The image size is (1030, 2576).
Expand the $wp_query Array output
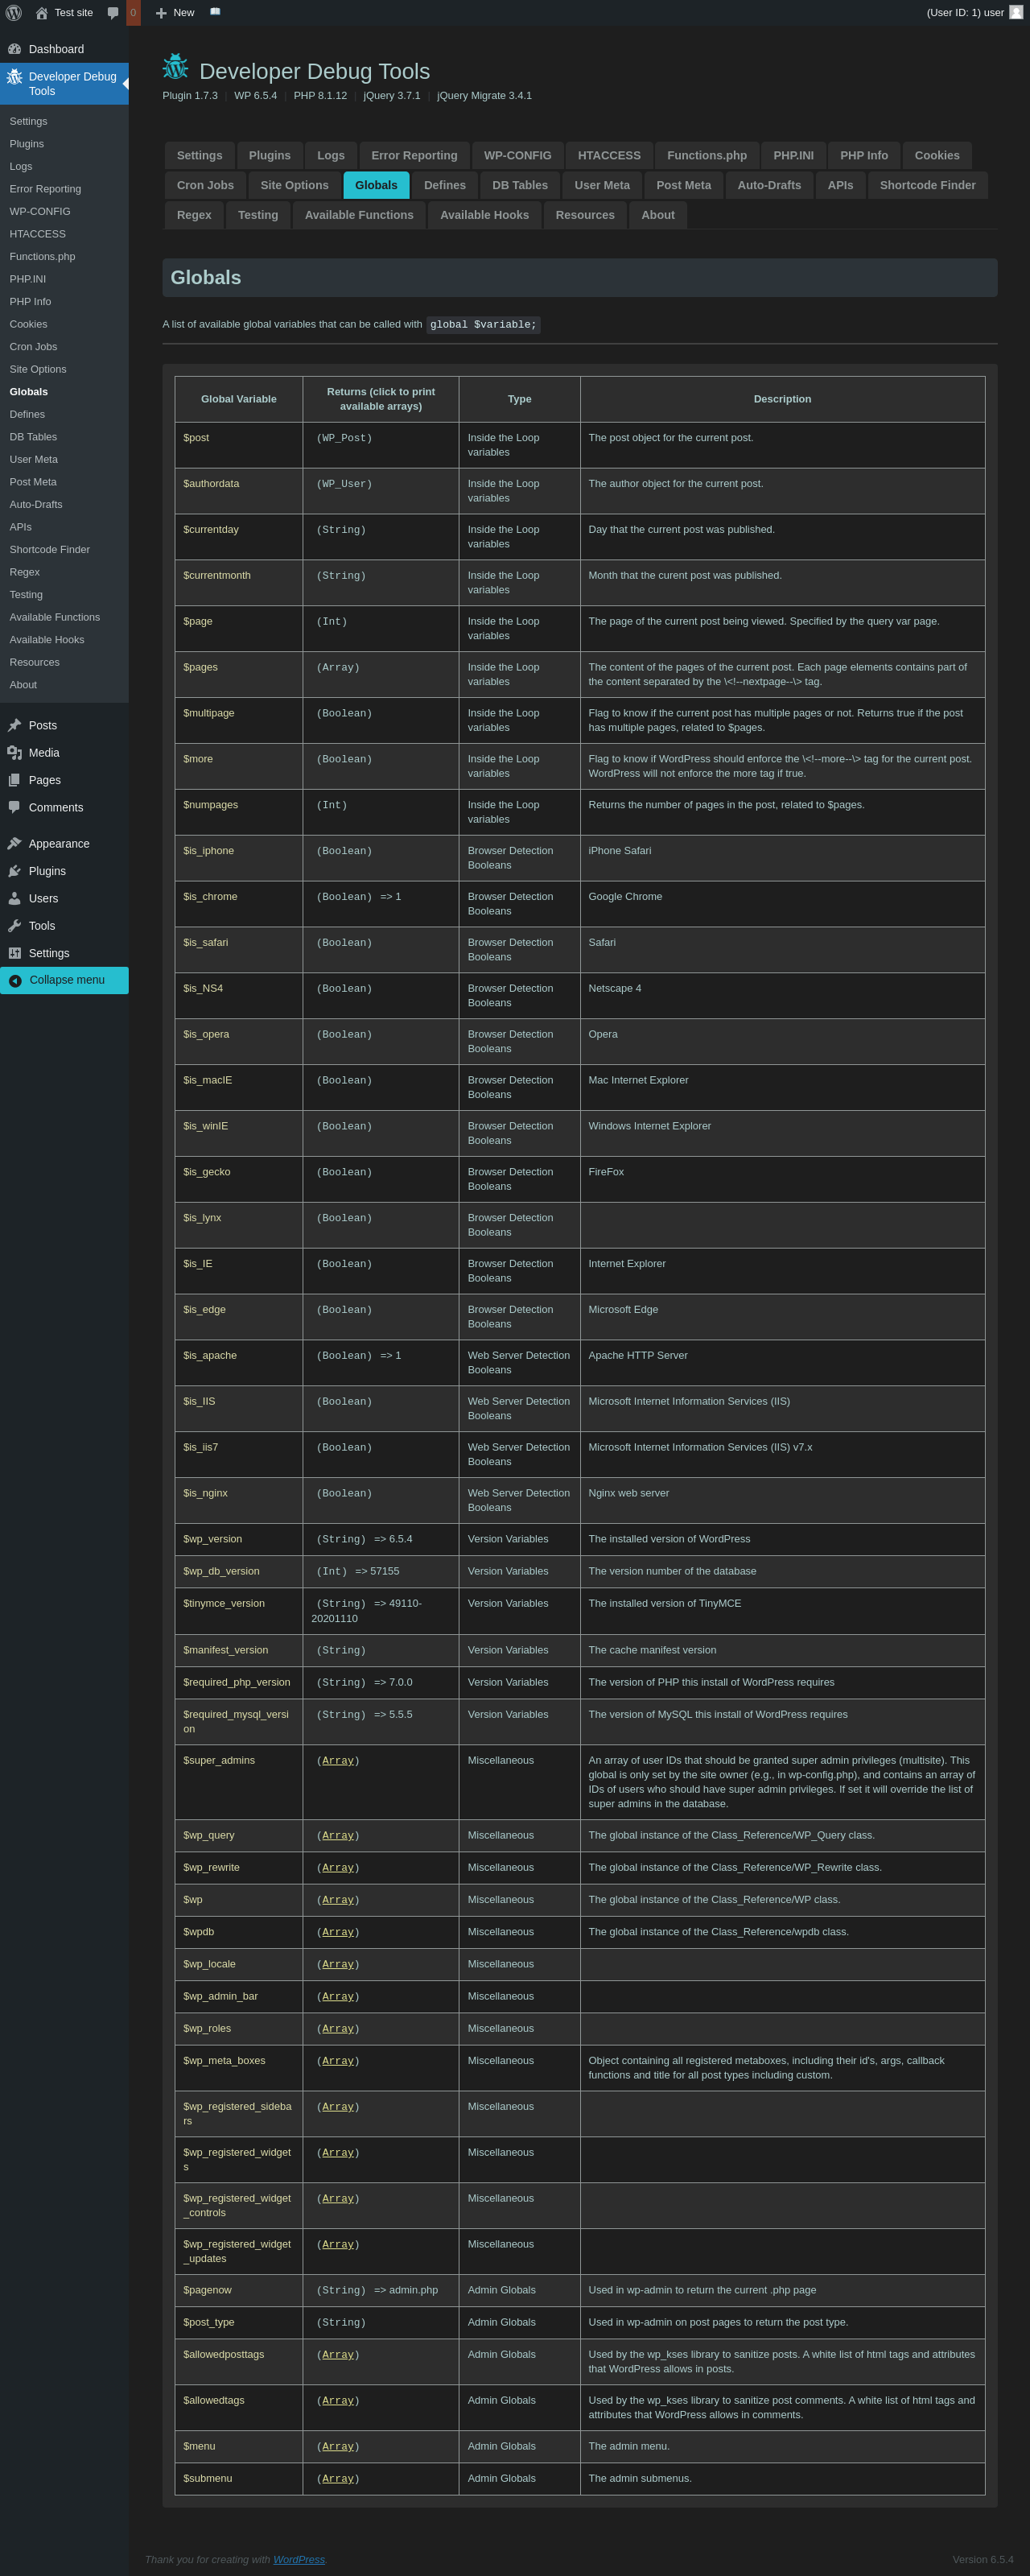(x=338, y=1836)
